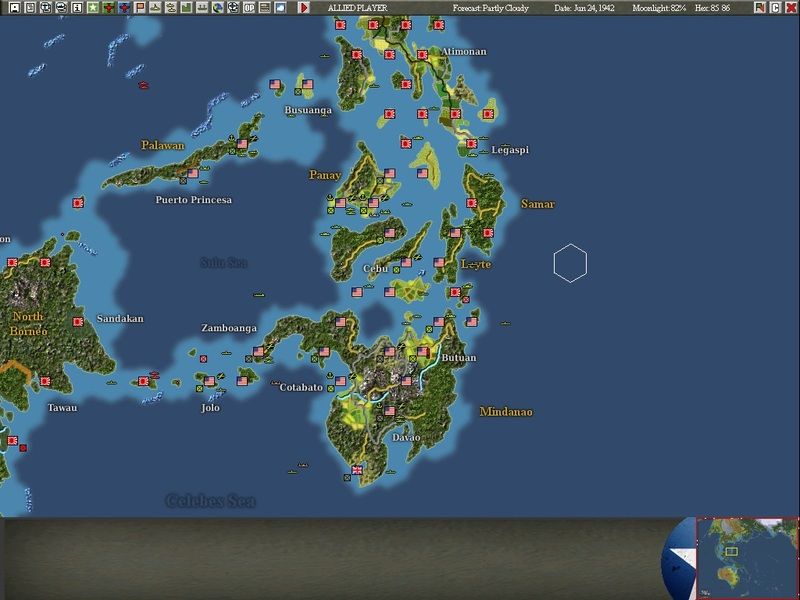Click the red X exit icon
Screen dimensions: 800x600
791,7
